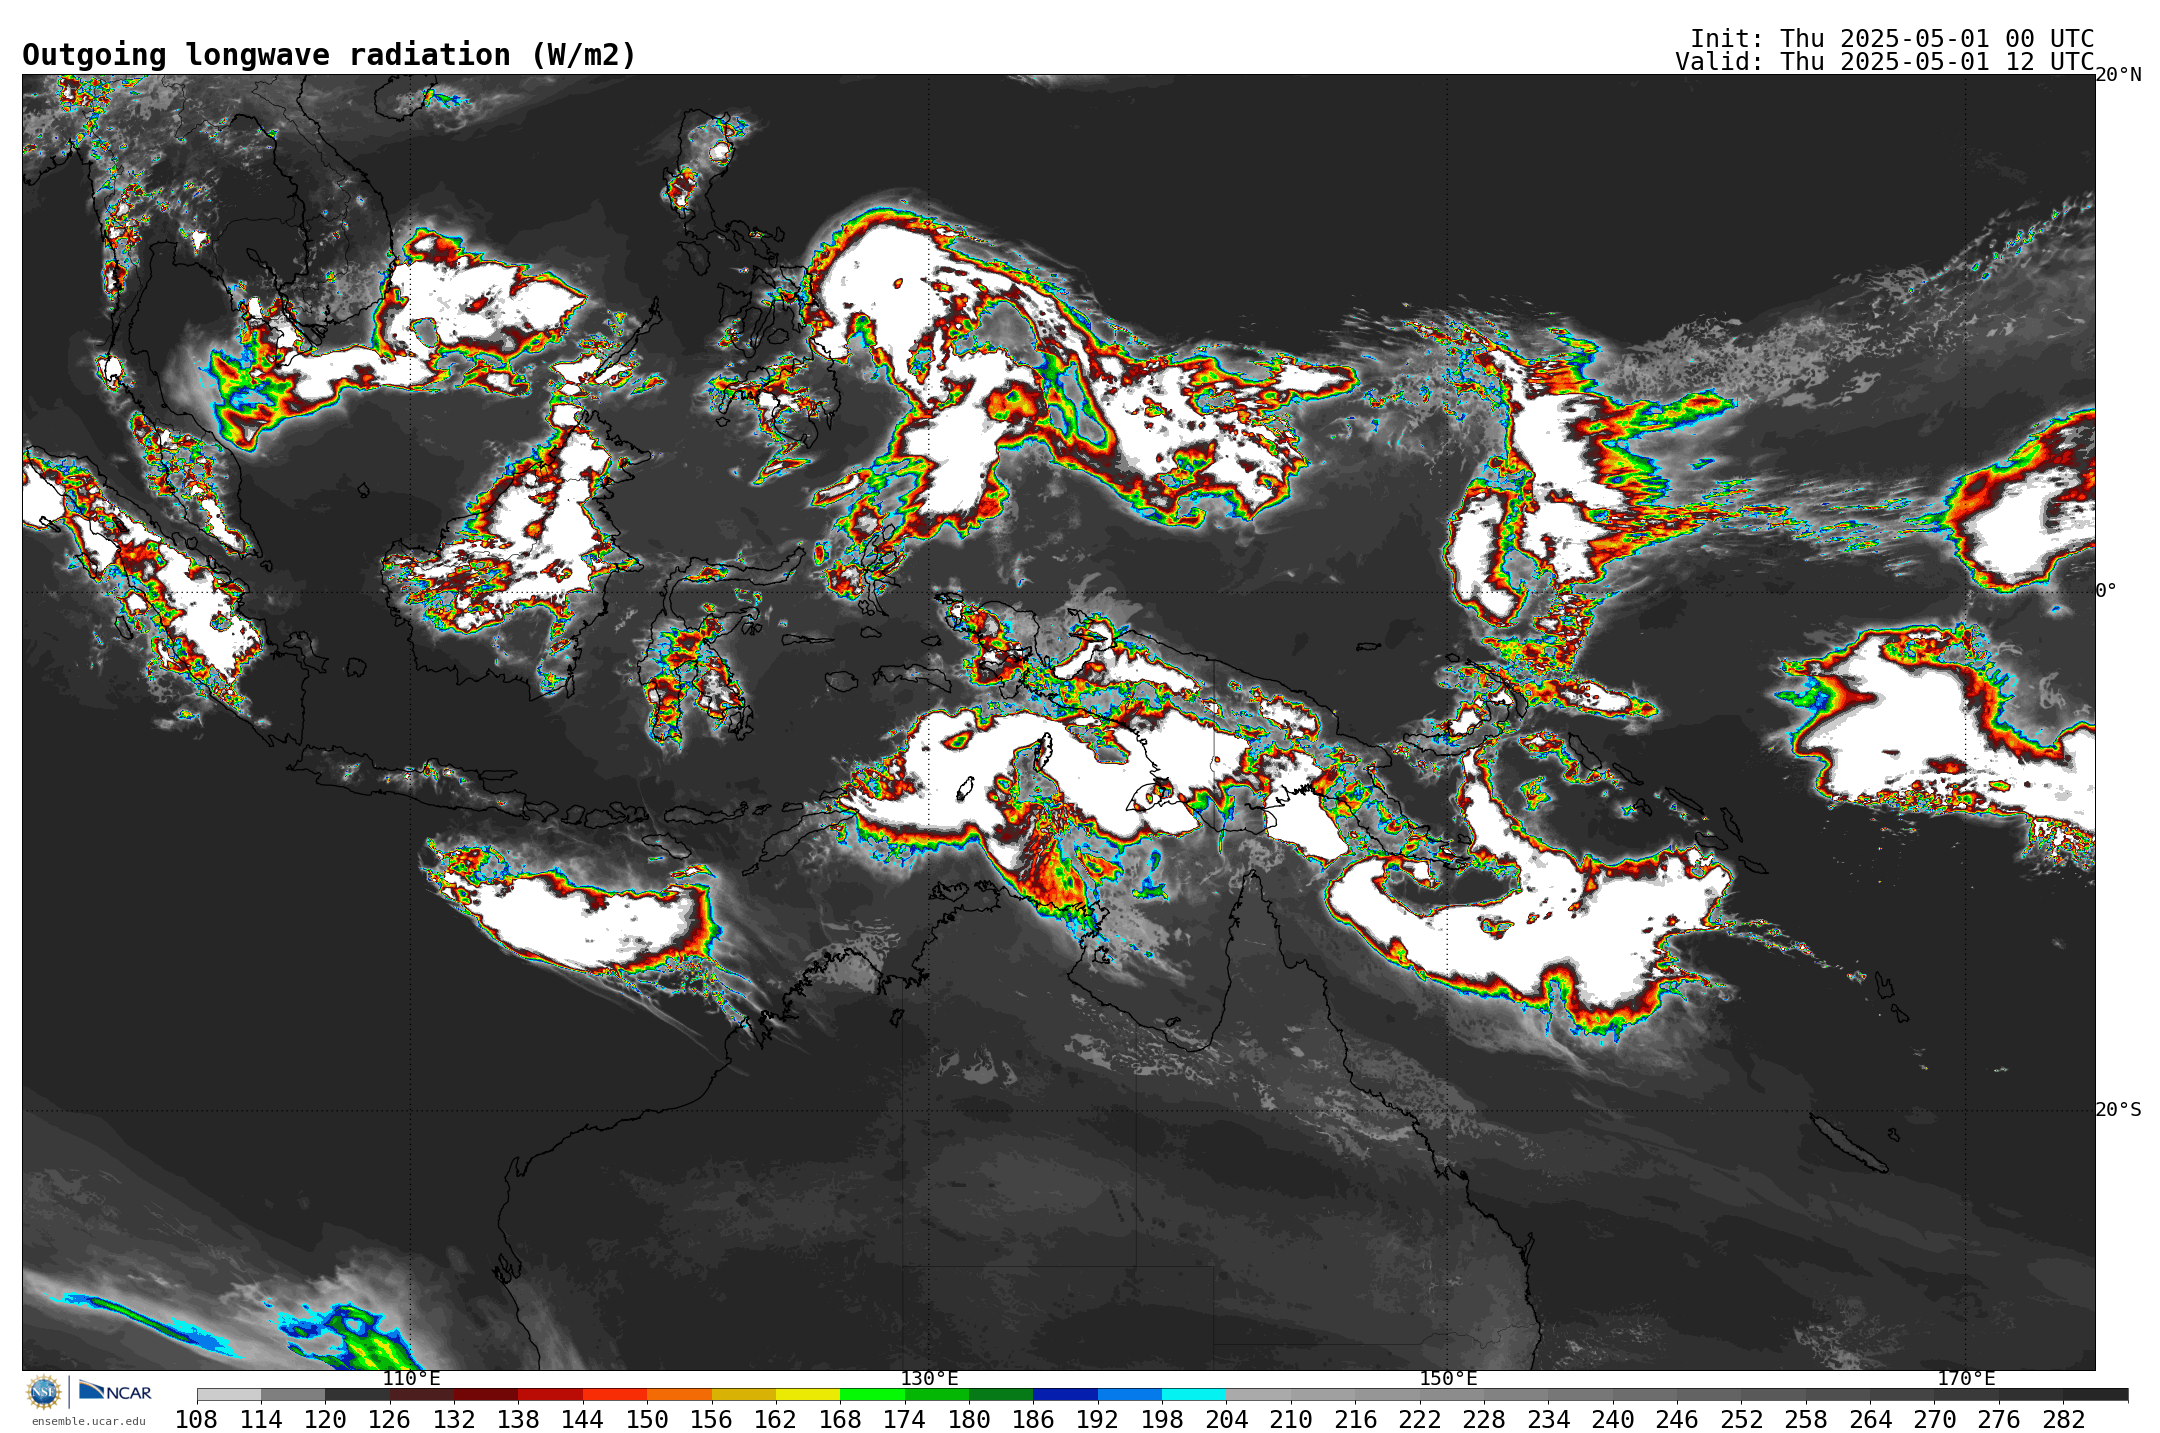Screen dimensions: 2160x1433
Task: Pick the orange swatch between 150 and 156
Action: pos(679,1394)
